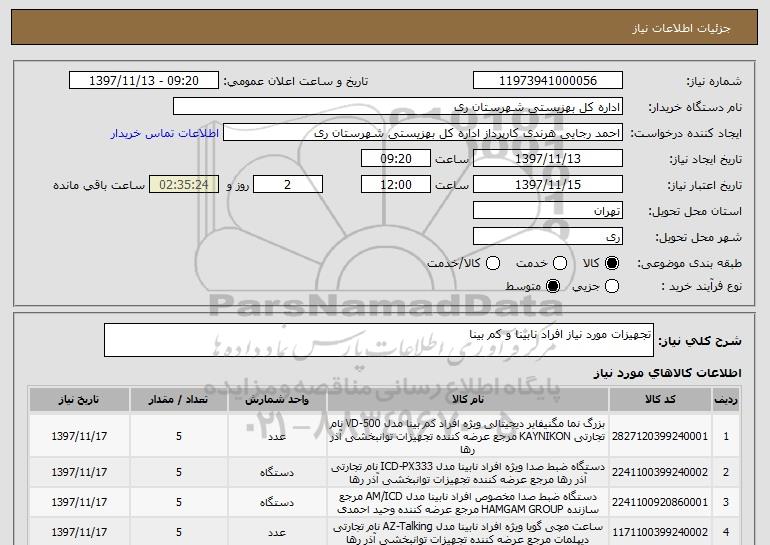The width and height of the screenshot is (770, 545).
Task: Click the validity time field 12:00
Action: coord(396,185)
